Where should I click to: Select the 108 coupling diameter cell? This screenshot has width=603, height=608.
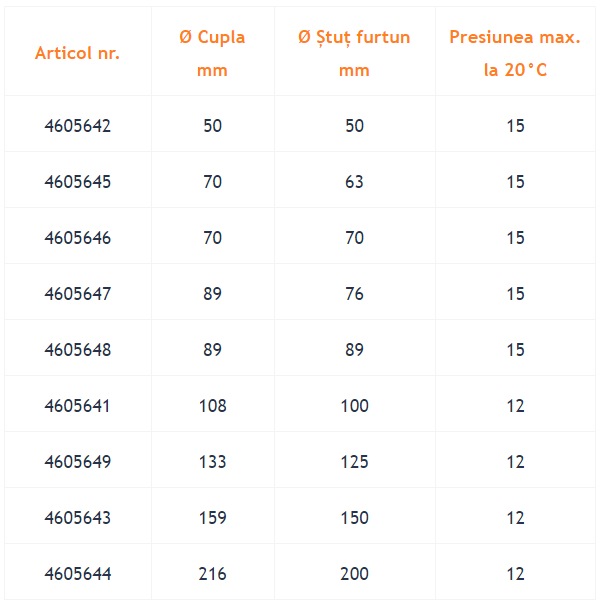pyautogui.click(x=213, y=406)
